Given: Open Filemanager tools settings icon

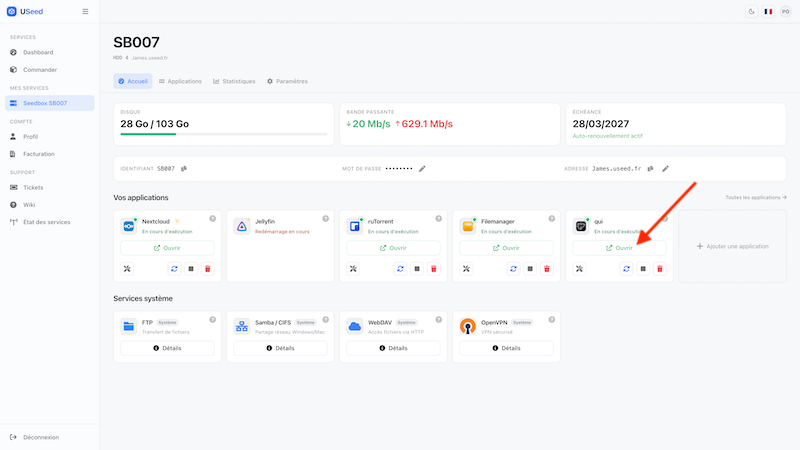Looking at the screenshot, I should tap(466, 269).
